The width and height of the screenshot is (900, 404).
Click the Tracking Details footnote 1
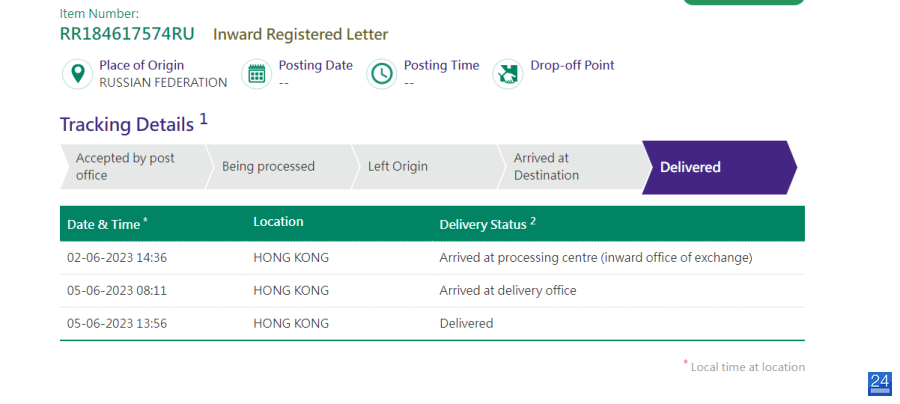pos(204,119)
